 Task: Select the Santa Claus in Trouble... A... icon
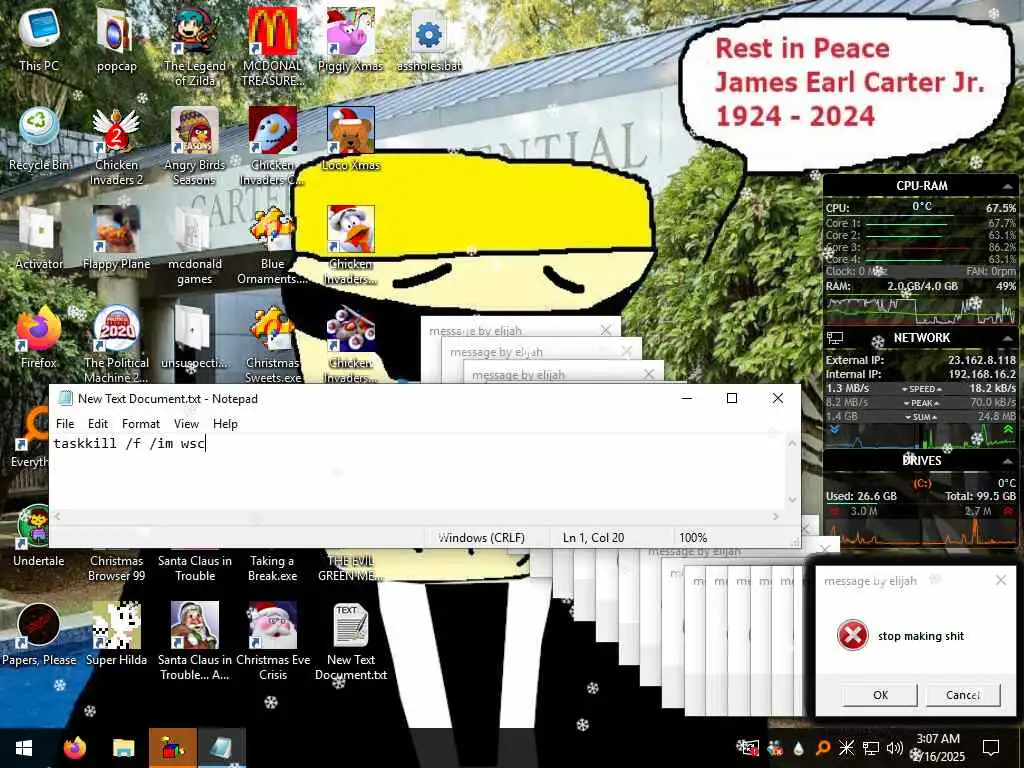coord(195,640)
